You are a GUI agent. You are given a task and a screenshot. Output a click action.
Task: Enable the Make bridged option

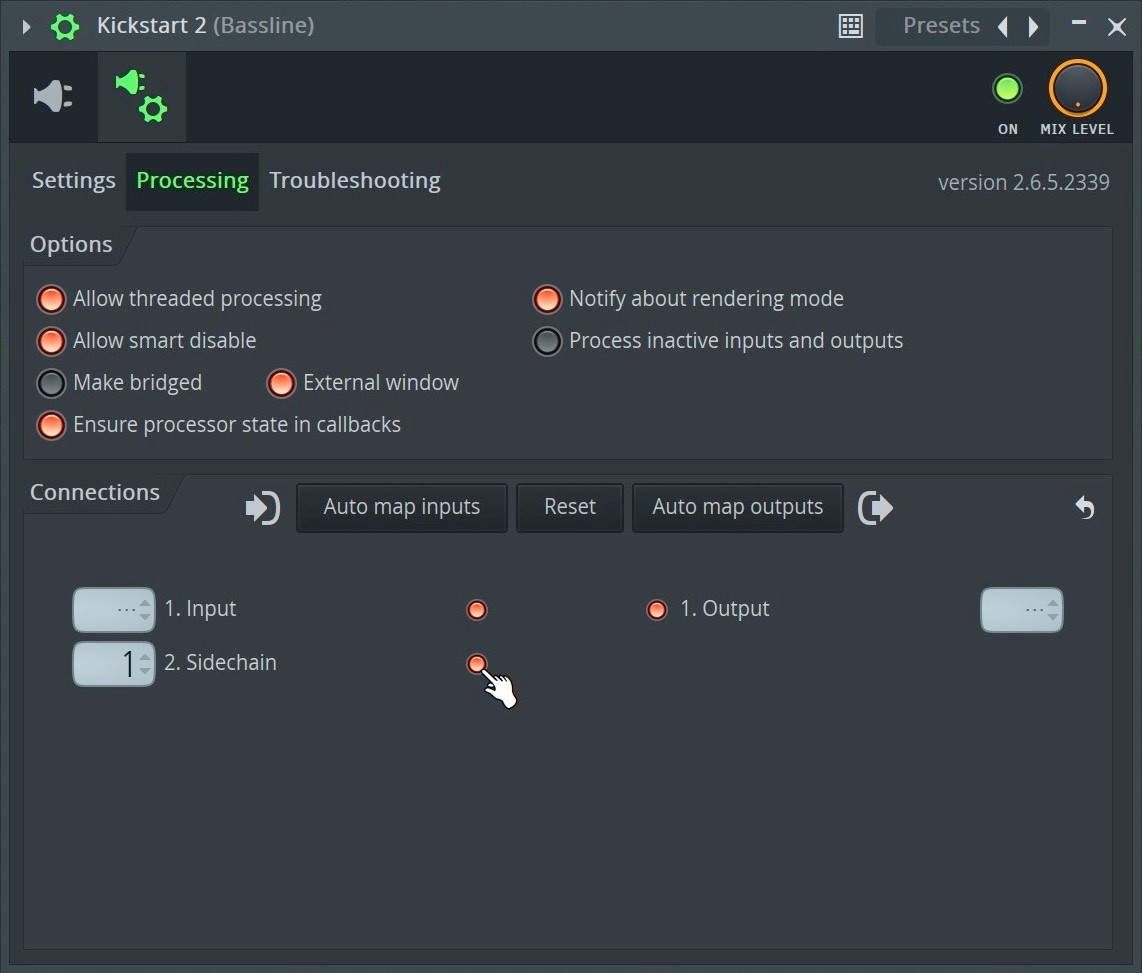pos(51,383)
